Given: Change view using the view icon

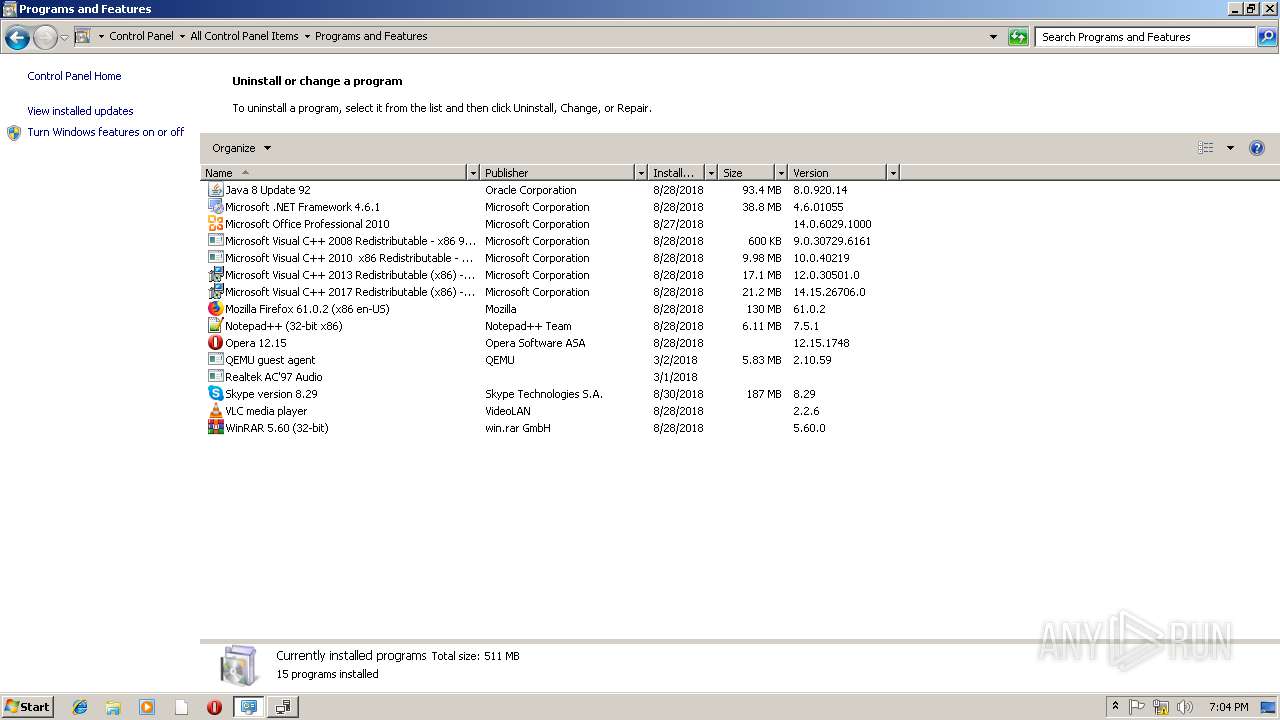Looking at the screenshot, I should [1206, 148].
